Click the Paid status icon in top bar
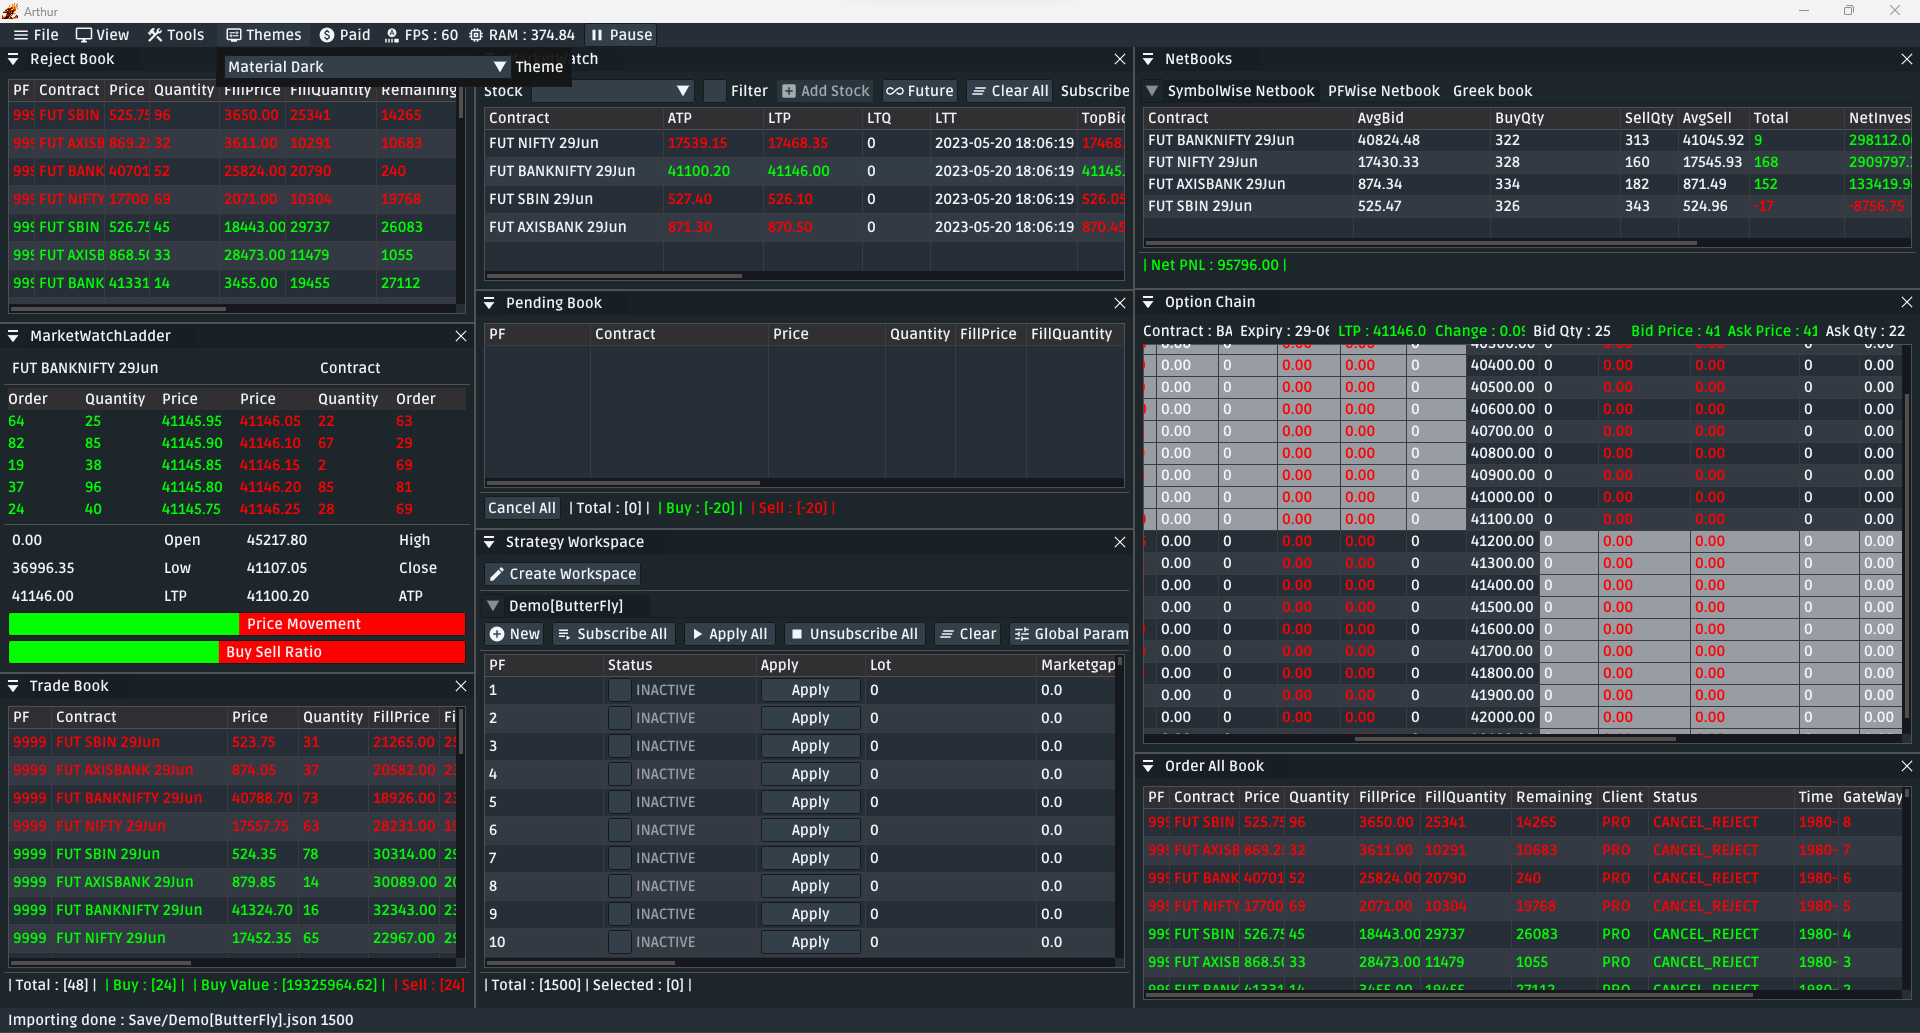This screenshot has width=1920, height=1033. [x=327, y=35]
